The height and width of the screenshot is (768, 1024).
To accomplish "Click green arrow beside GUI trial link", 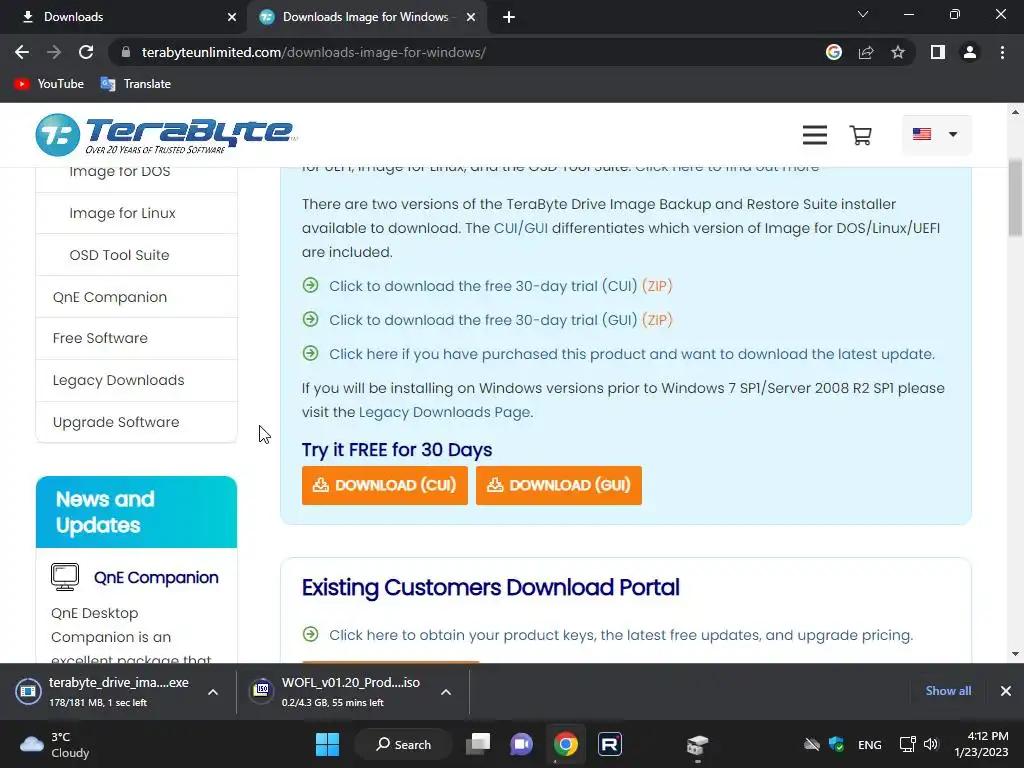I will (311, 319).
